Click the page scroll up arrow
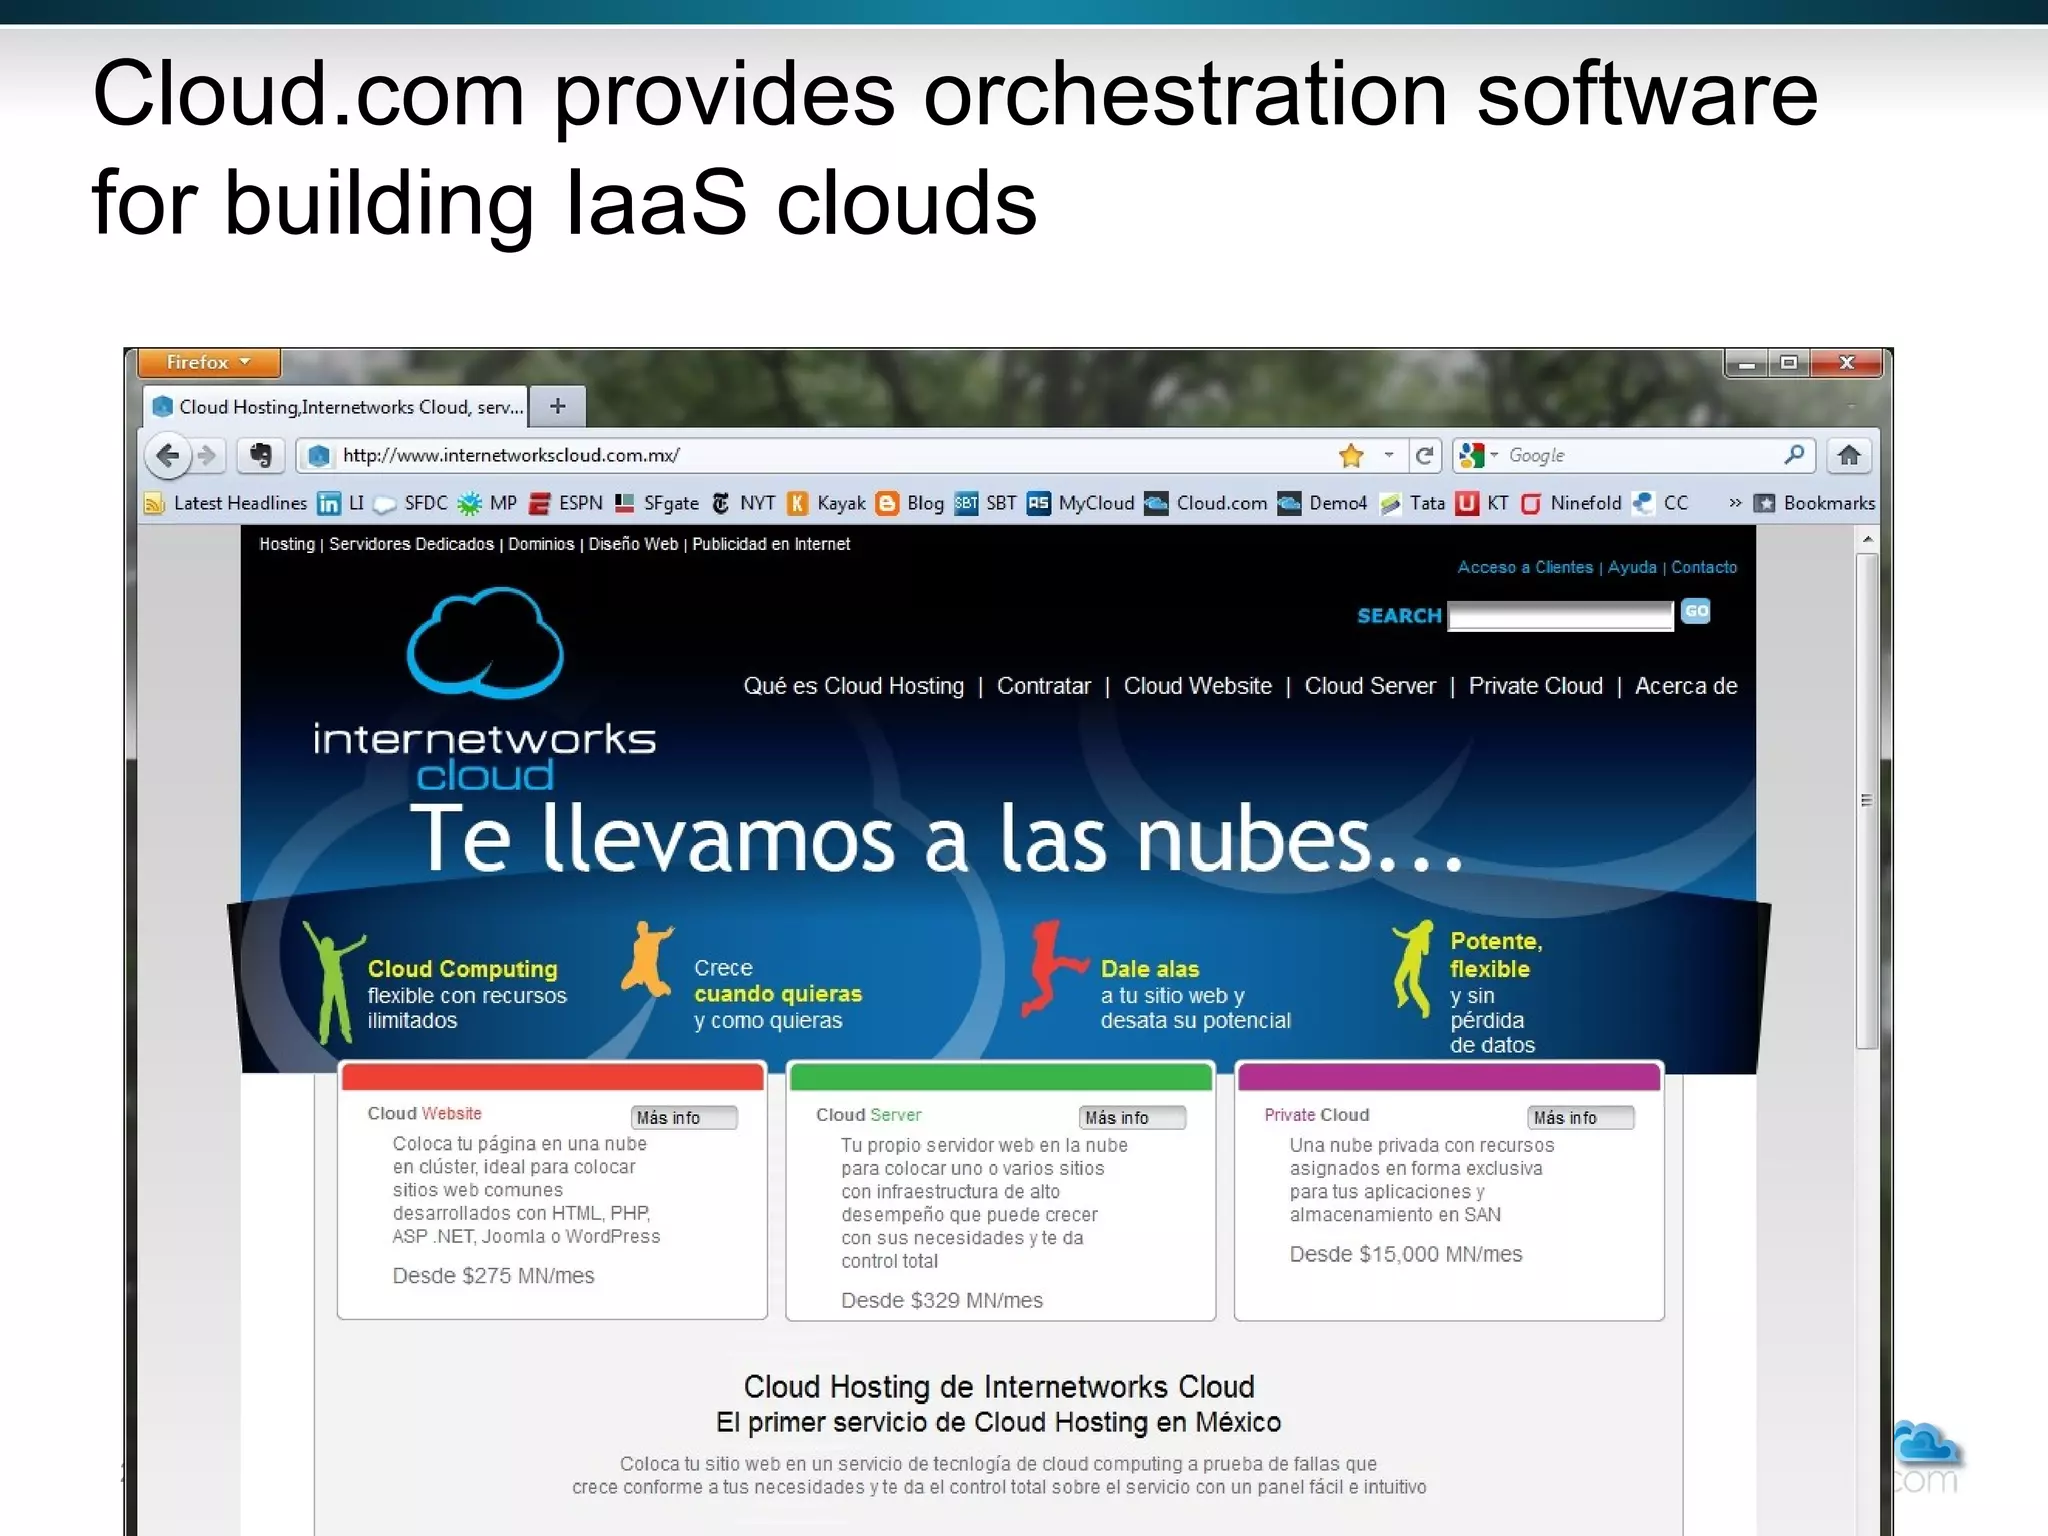 coord(1867,539)
